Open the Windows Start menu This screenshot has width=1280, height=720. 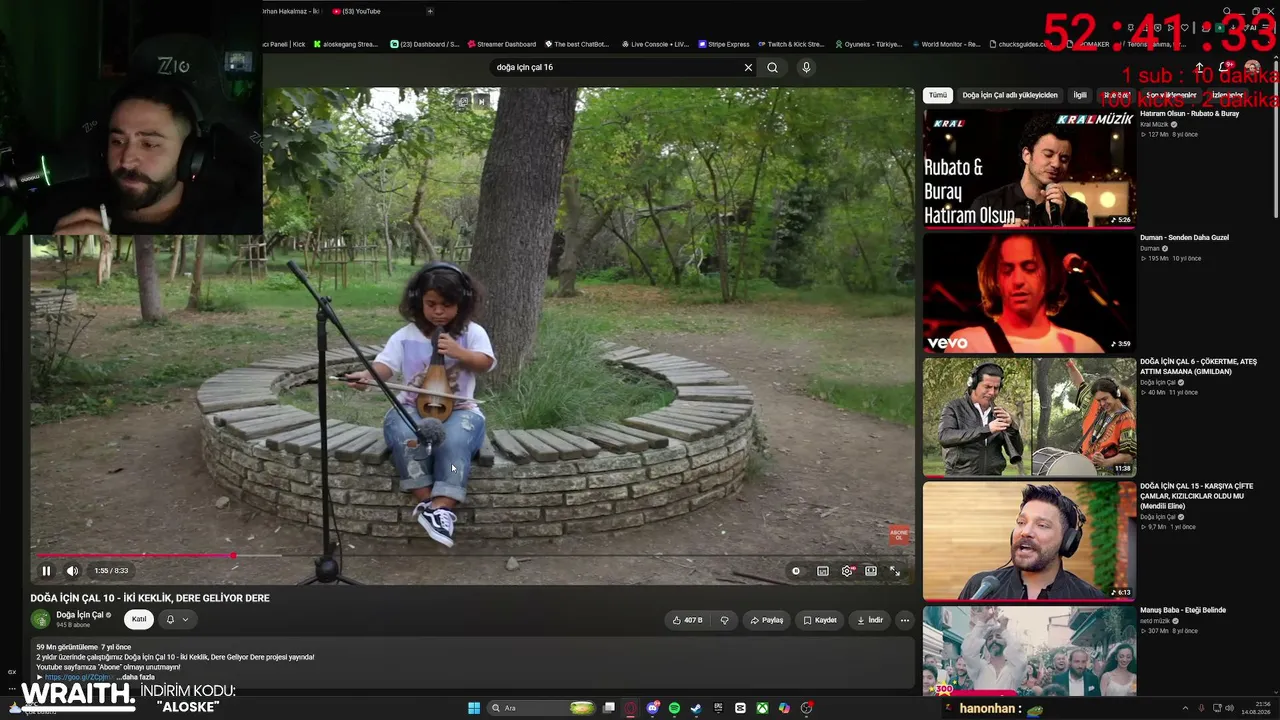(474, 708)
